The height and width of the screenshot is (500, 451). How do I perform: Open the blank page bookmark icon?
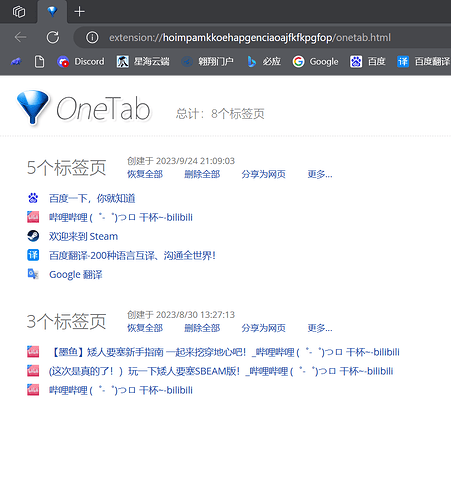tap(39, 62)
